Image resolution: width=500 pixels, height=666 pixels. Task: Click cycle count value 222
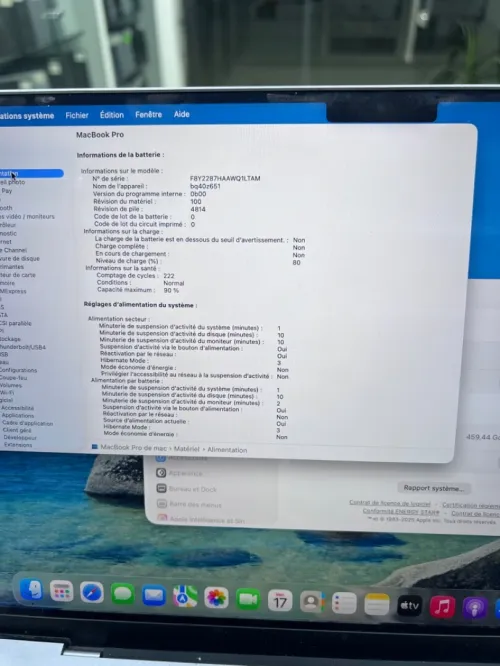click(169, 276)
